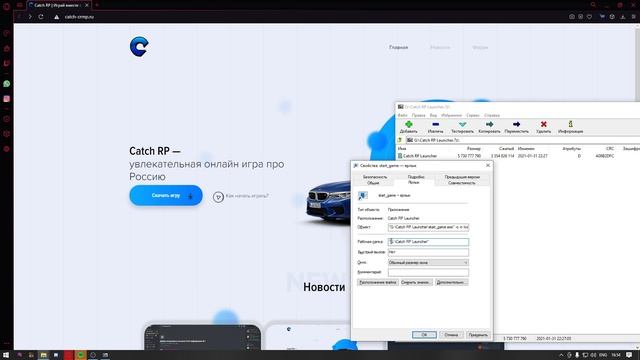
Task: Click the 7-Zip Test (Тестировать) toolbar icon
Action: point(462,124)
